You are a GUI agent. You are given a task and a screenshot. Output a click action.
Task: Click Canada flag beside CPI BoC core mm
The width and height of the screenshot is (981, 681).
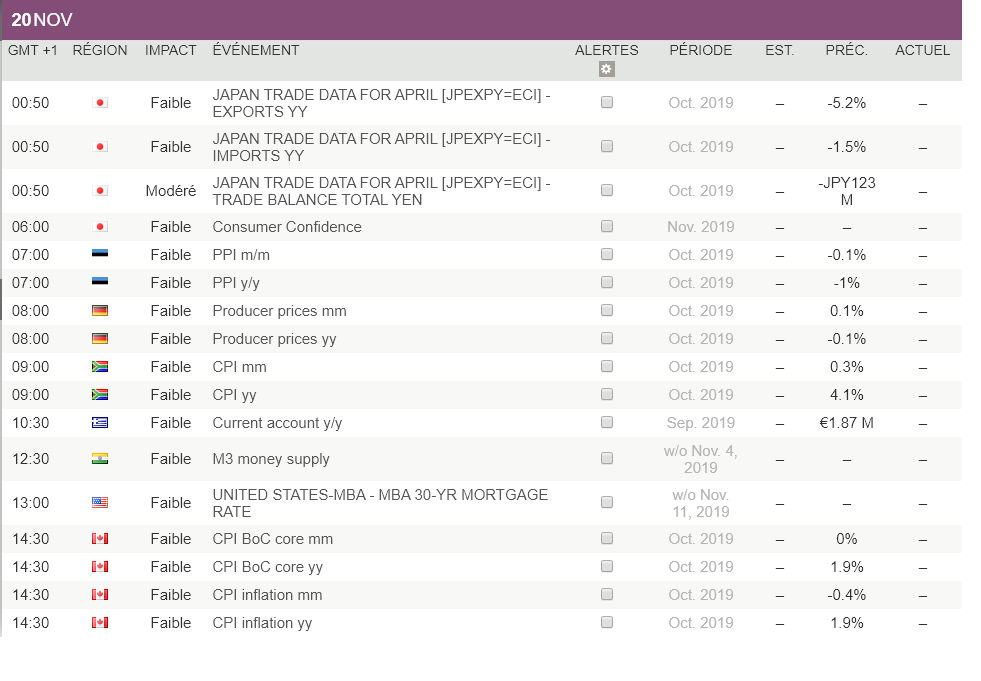[100, 539]
